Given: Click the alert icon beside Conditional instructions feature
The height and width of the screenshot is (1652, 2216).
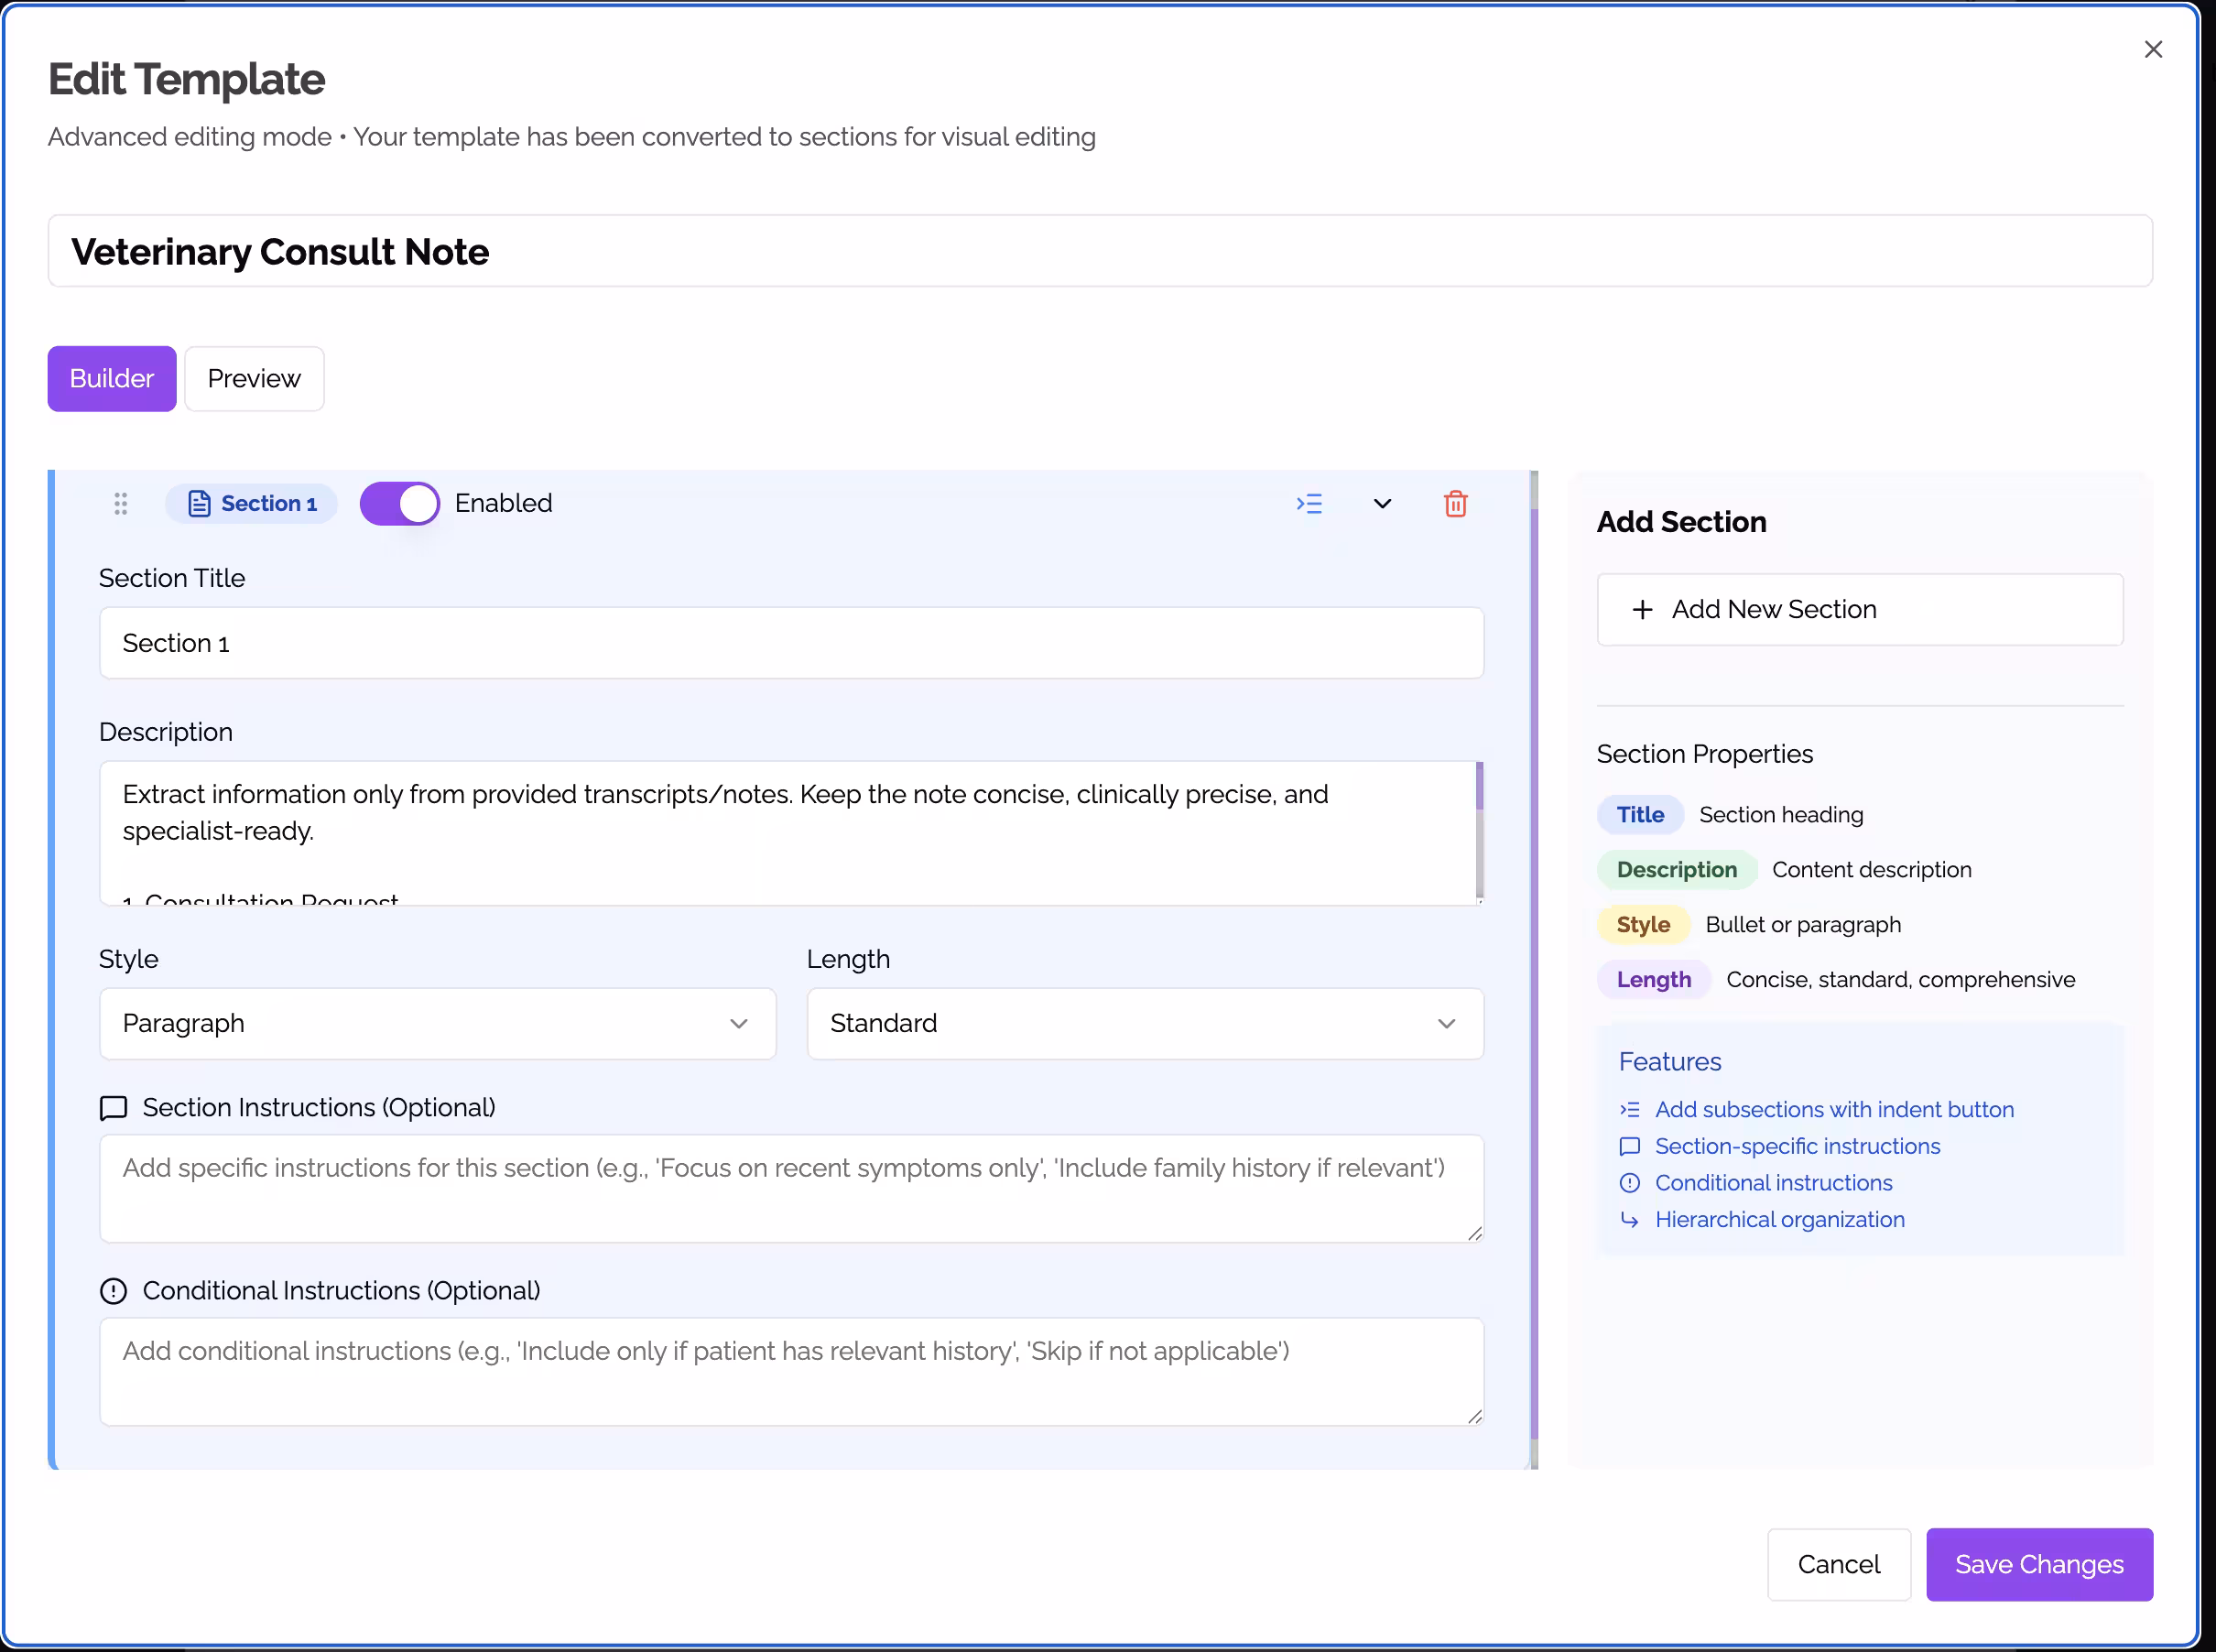Looking at the screenshot, I should point(1630,1183).
